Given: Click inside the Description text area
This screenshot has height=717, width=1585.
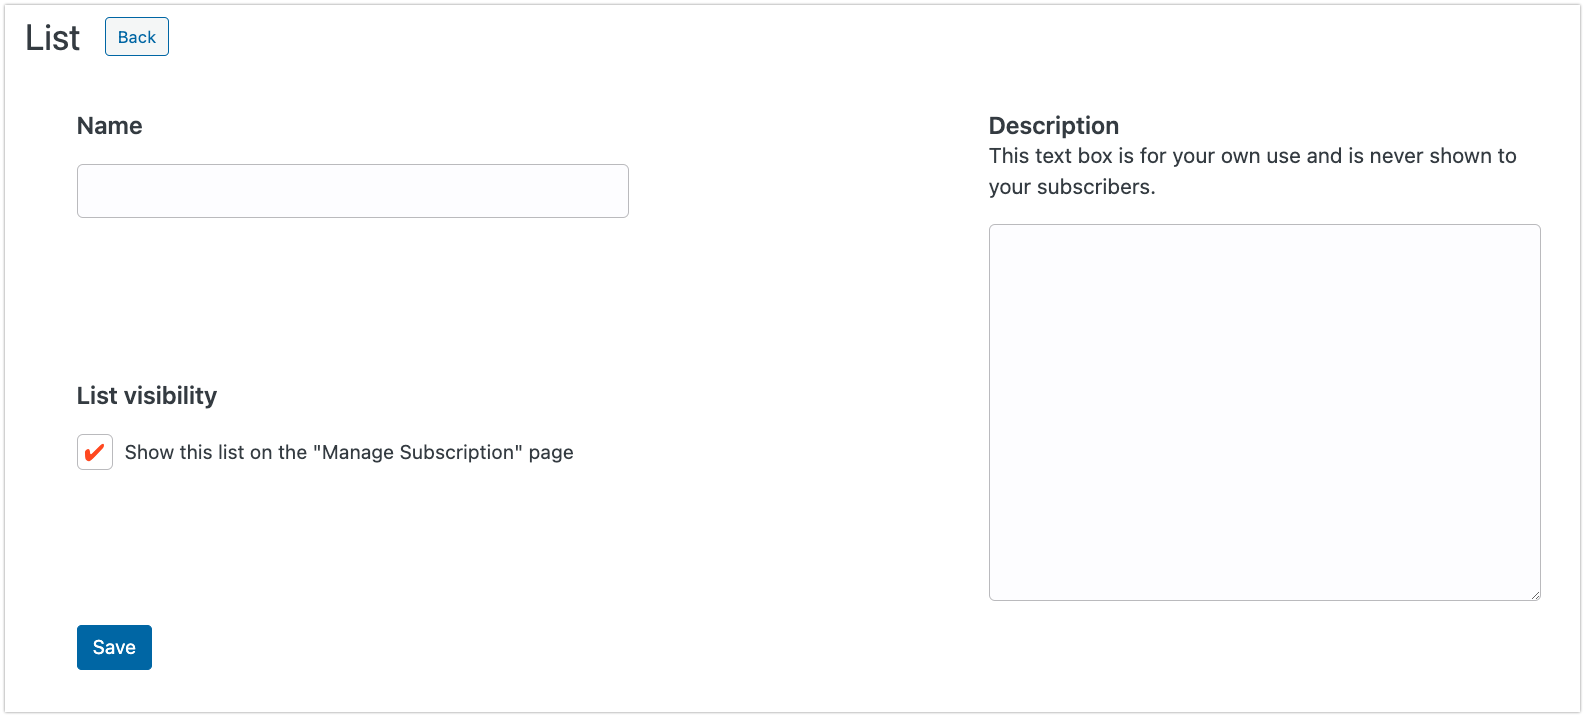Looking at the screenshot, I should click(1264, 412).
